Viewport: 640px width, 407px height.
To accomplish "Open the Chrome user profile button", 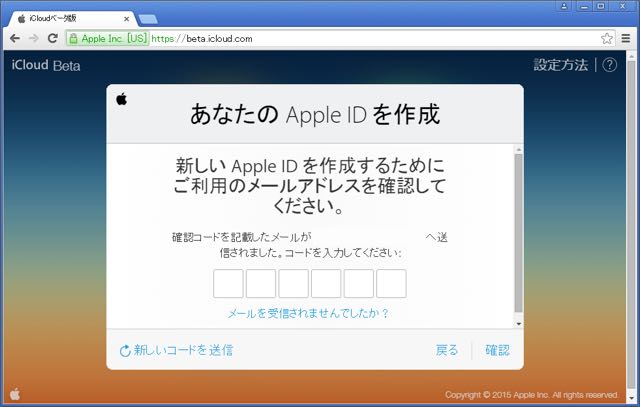I will pos(564,6).
